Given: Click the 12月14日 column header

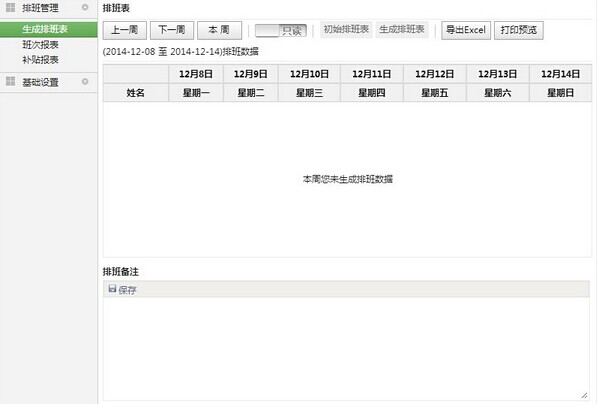Looking at the screenshot, I should click(x=560, y=74).
